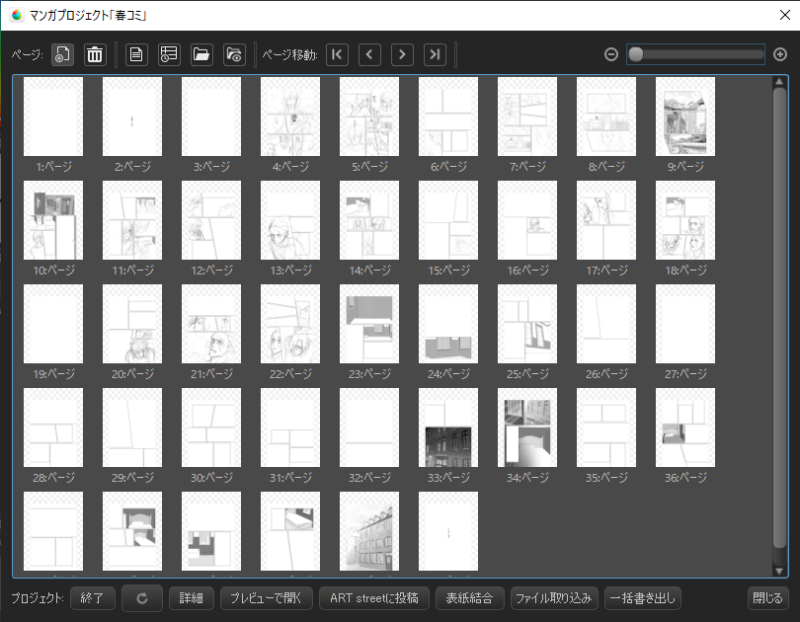800x622 pixels.
Task: Select page 9 thumbnail
Action: [685, 116]
